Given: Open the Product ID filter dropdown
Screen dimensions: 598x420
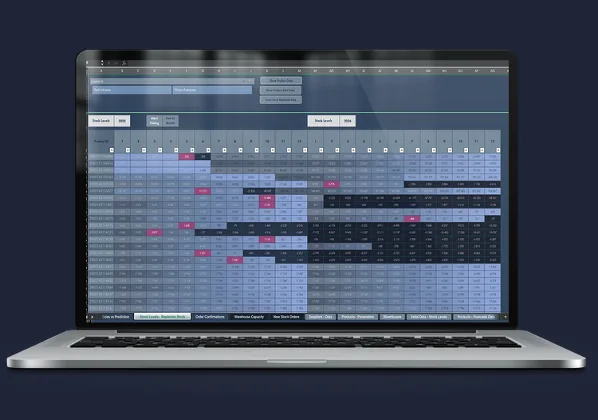Looking at the screenshot, I should coord(112,150).
